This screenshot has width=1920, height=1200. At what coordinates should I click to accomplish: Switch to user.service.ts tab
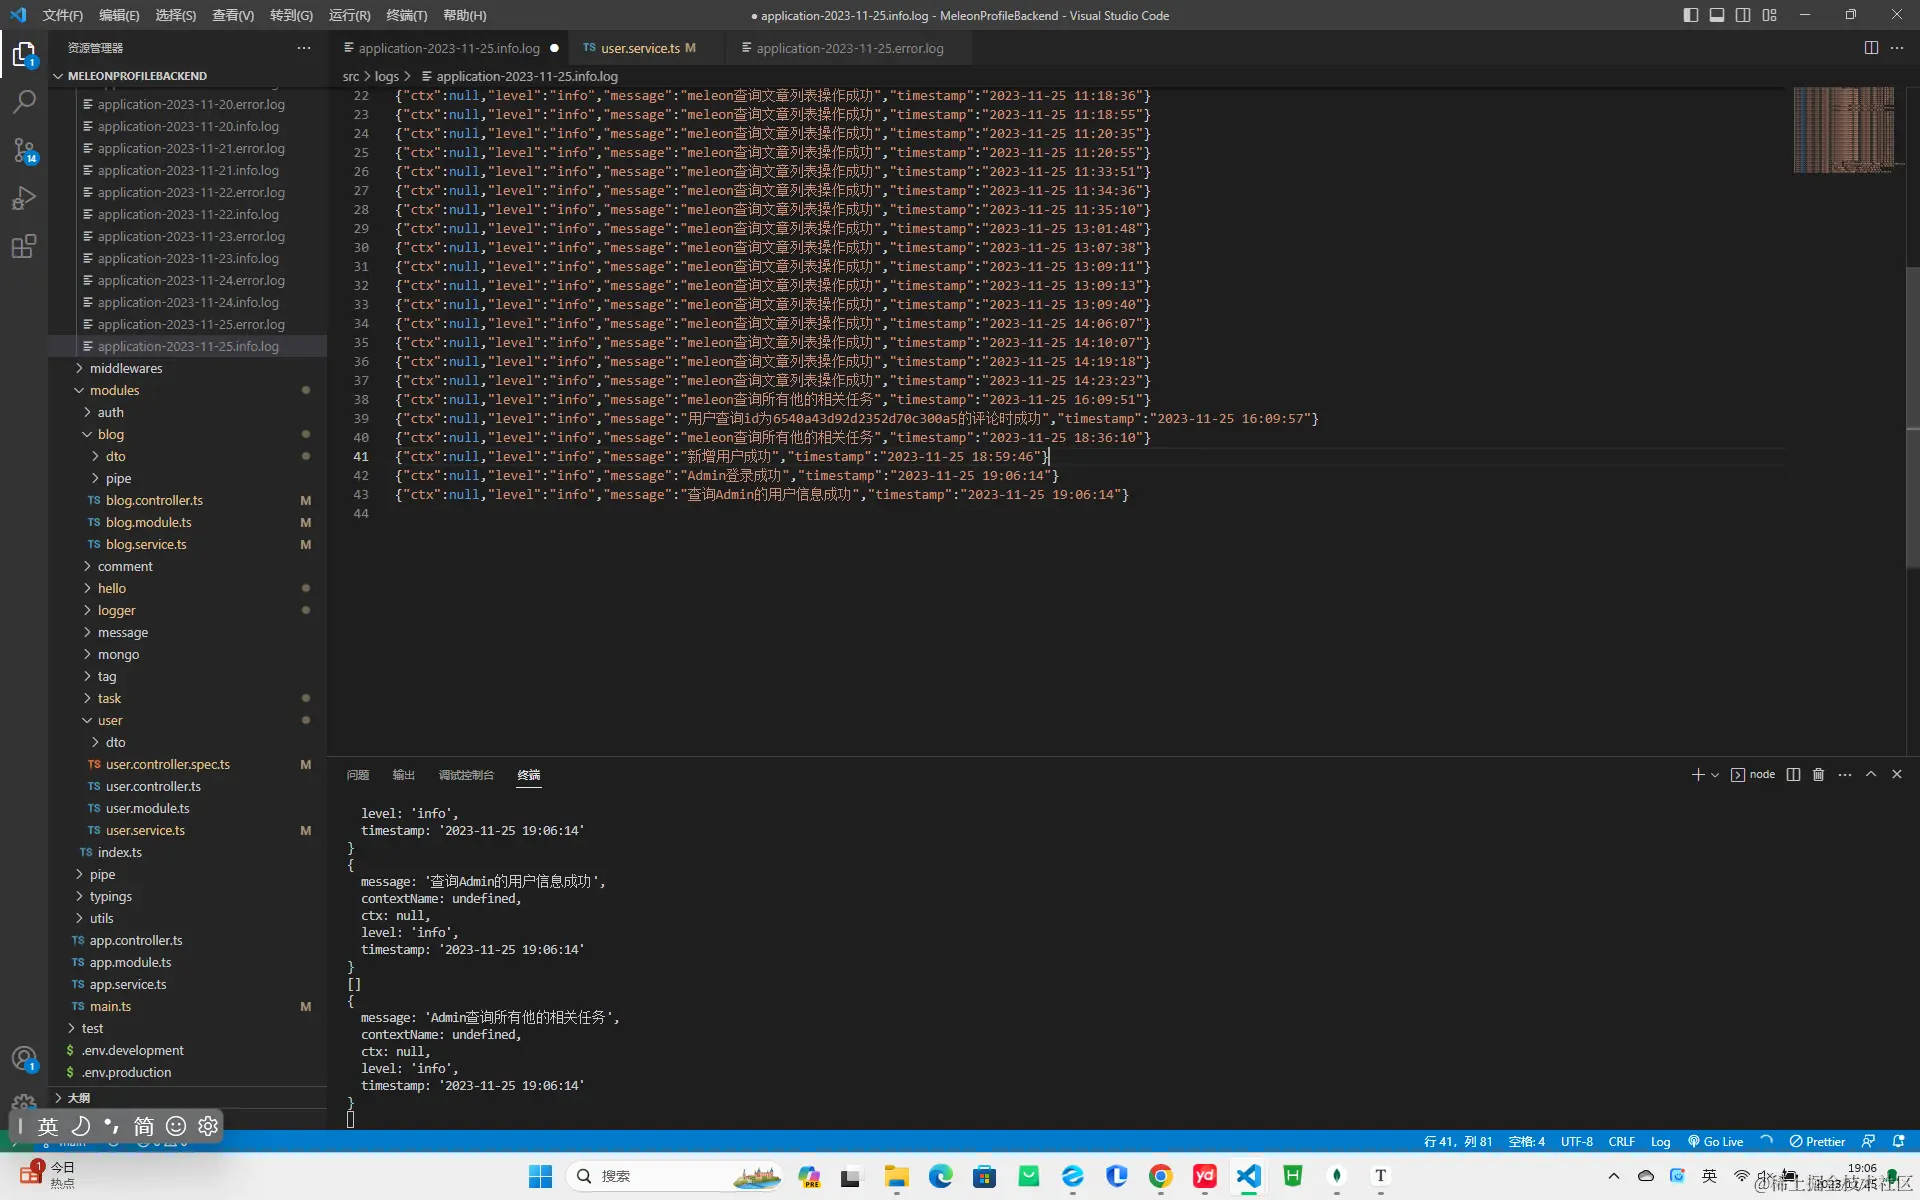point(640,48)
